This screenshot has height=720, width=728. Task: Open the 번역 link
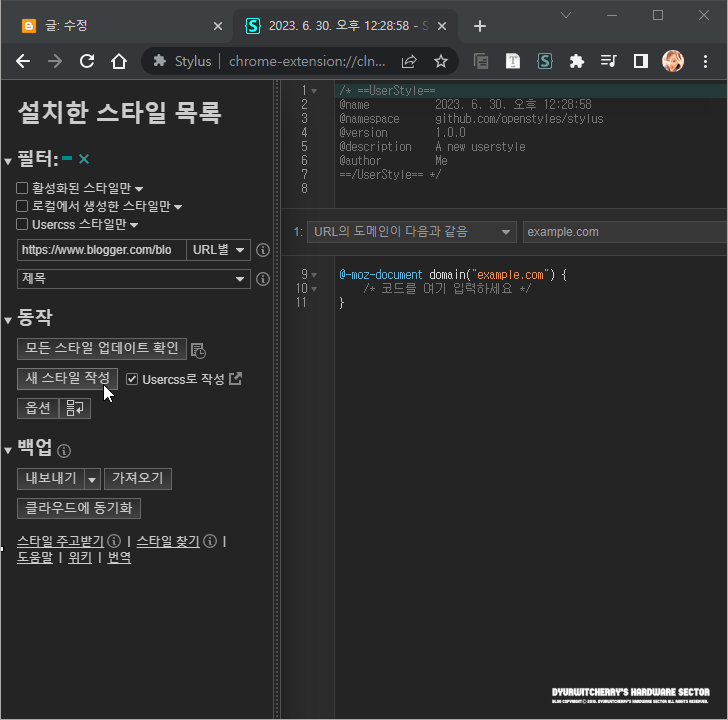119,558
